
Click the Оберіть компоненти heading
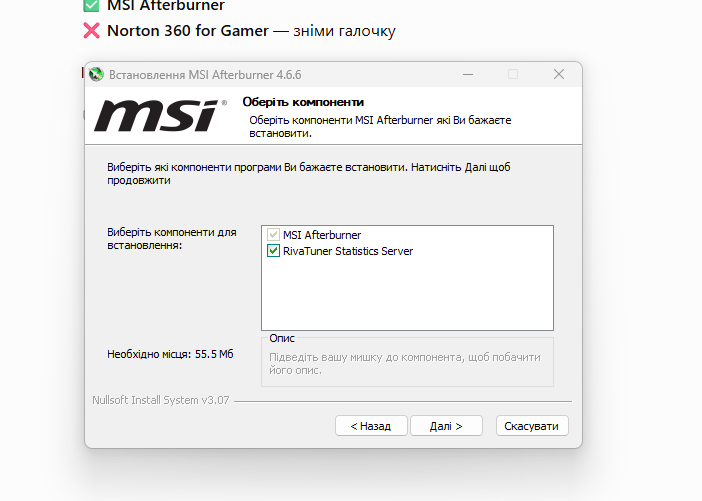[x=303, y=102]
